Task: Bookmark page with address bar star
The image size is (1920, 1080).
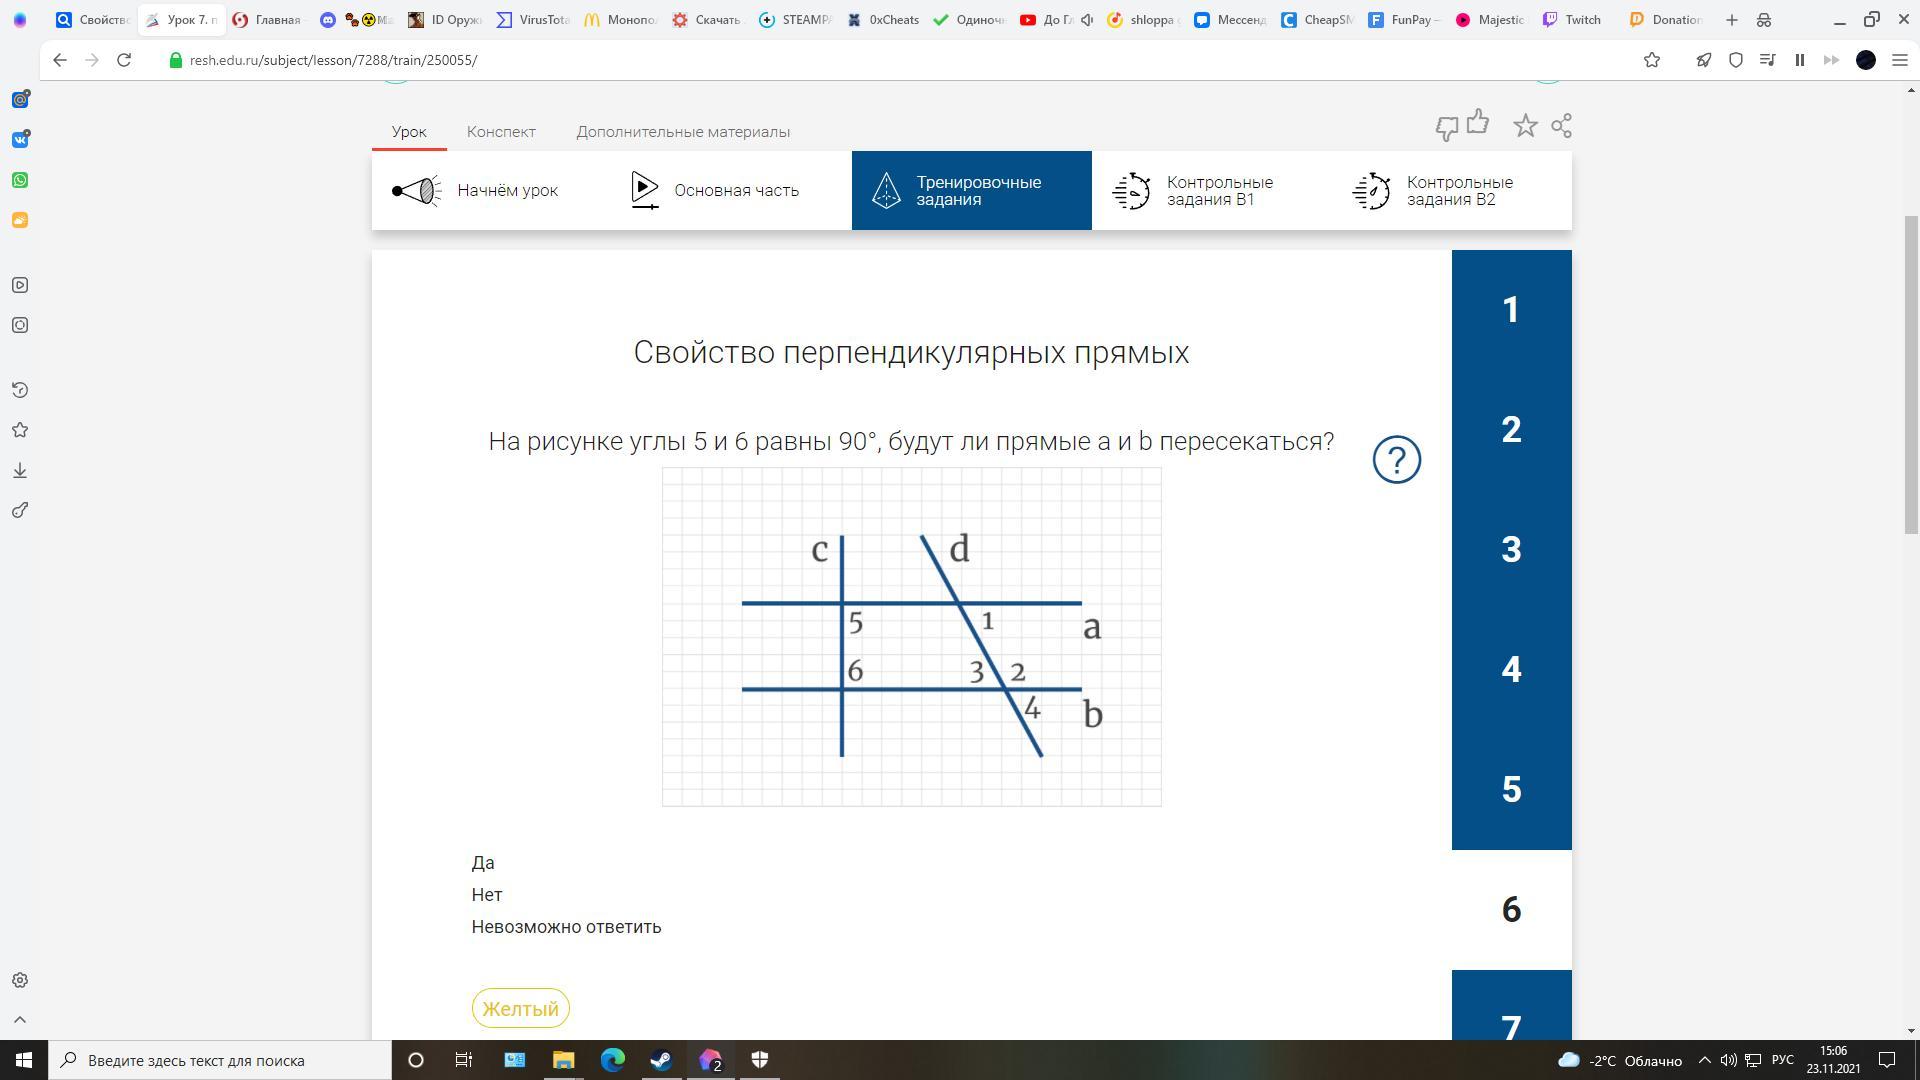Action: pyautogui.click(x=1652, y=60)
